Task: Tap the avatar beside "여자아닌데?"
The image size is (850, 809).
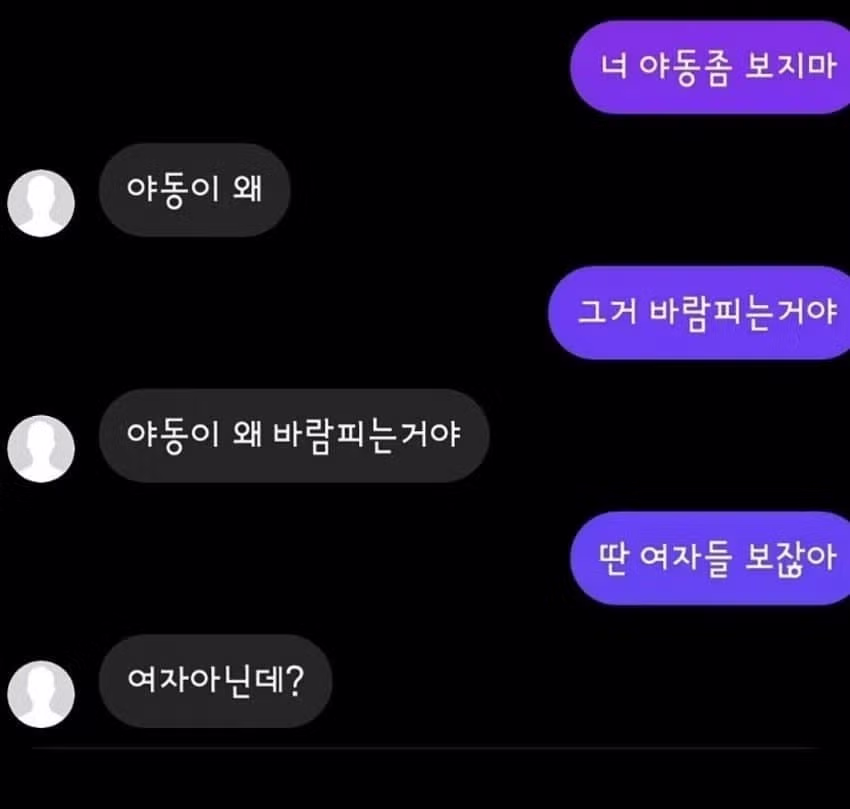Action: [41, 694]
